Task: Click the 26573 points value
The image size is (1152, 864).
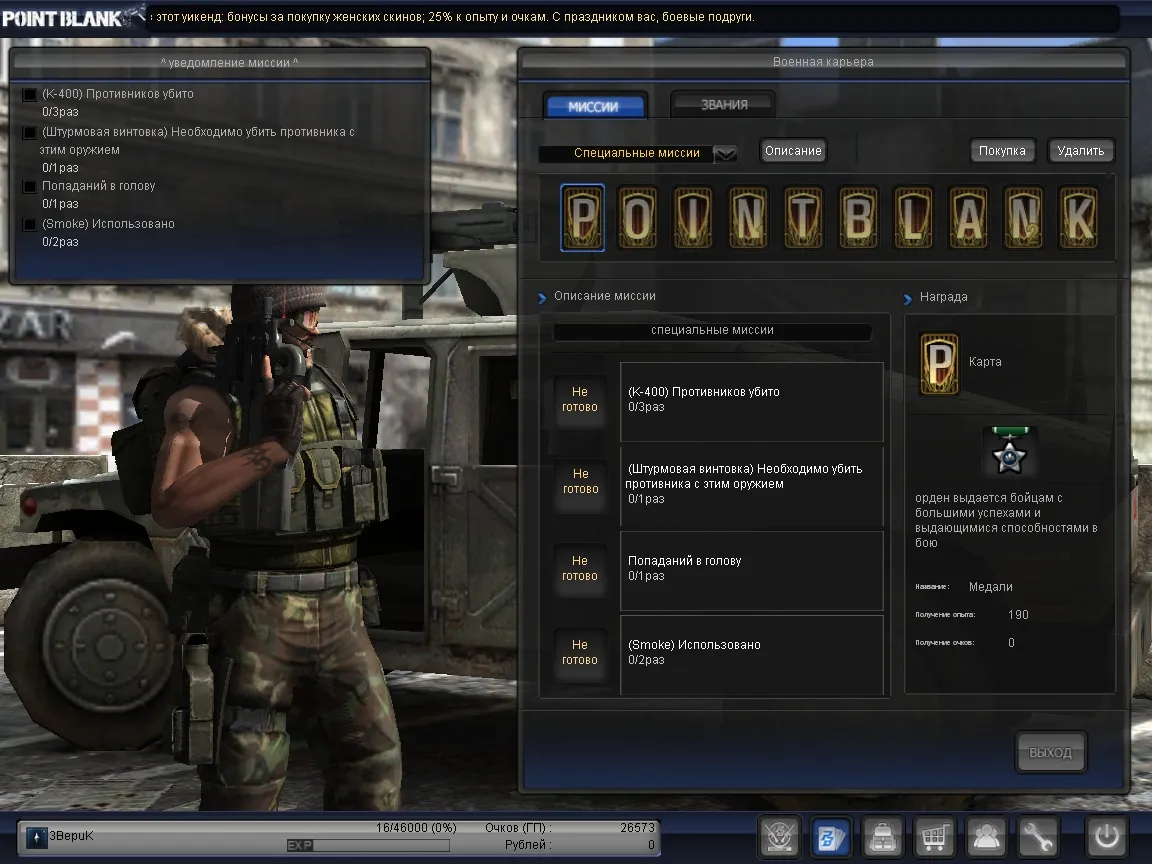Action: coord(637,828)
